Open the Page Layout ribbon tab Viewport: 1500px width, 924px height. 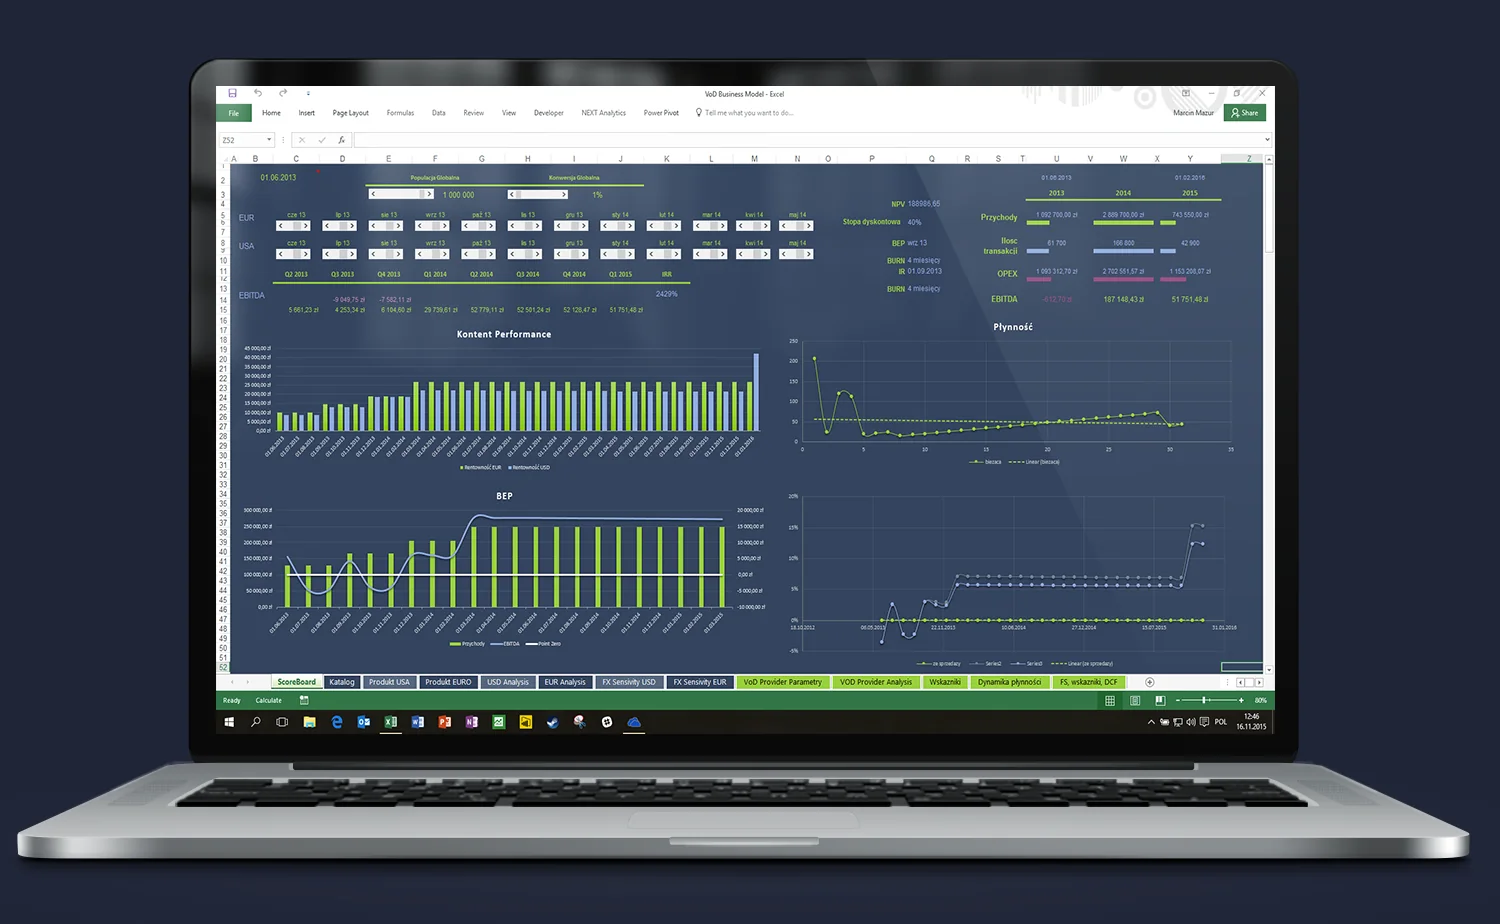[350, 113]
